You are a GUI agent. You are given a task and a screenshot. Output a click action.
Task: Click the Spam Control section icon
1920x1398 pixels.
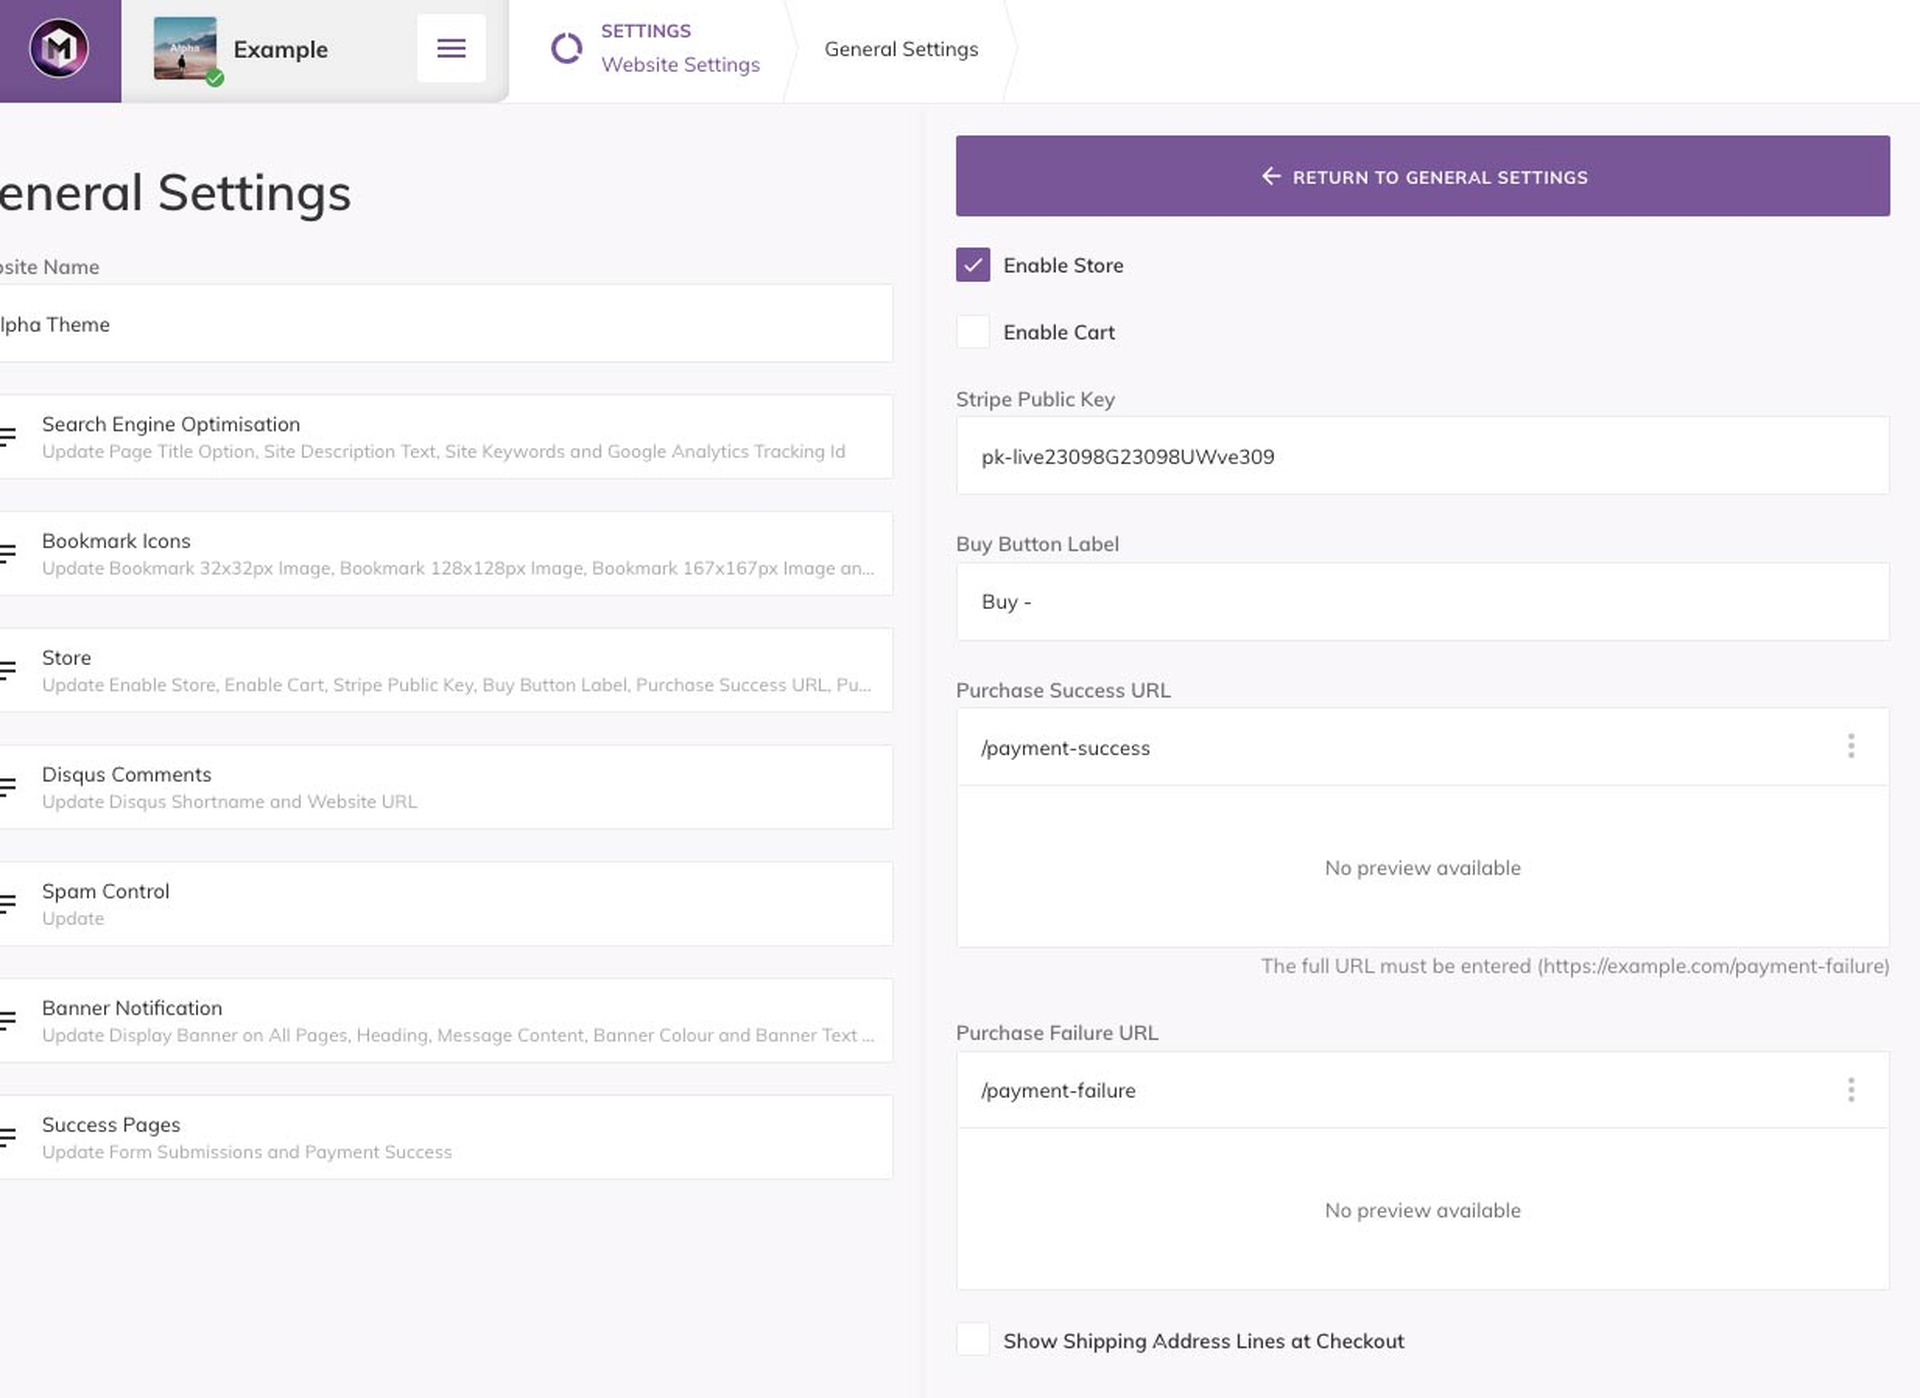coord(8,903)
